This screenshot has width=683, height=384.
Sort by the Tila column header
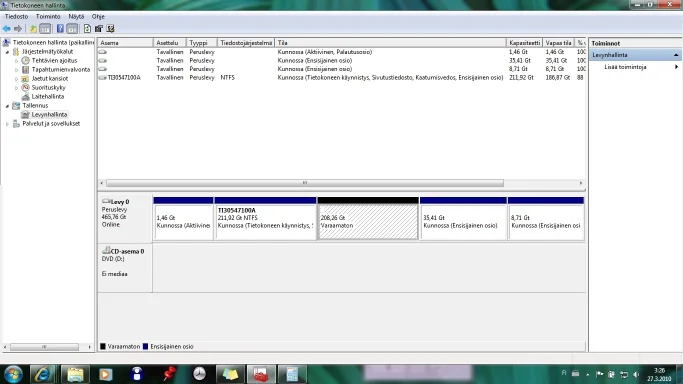point(390,43)
